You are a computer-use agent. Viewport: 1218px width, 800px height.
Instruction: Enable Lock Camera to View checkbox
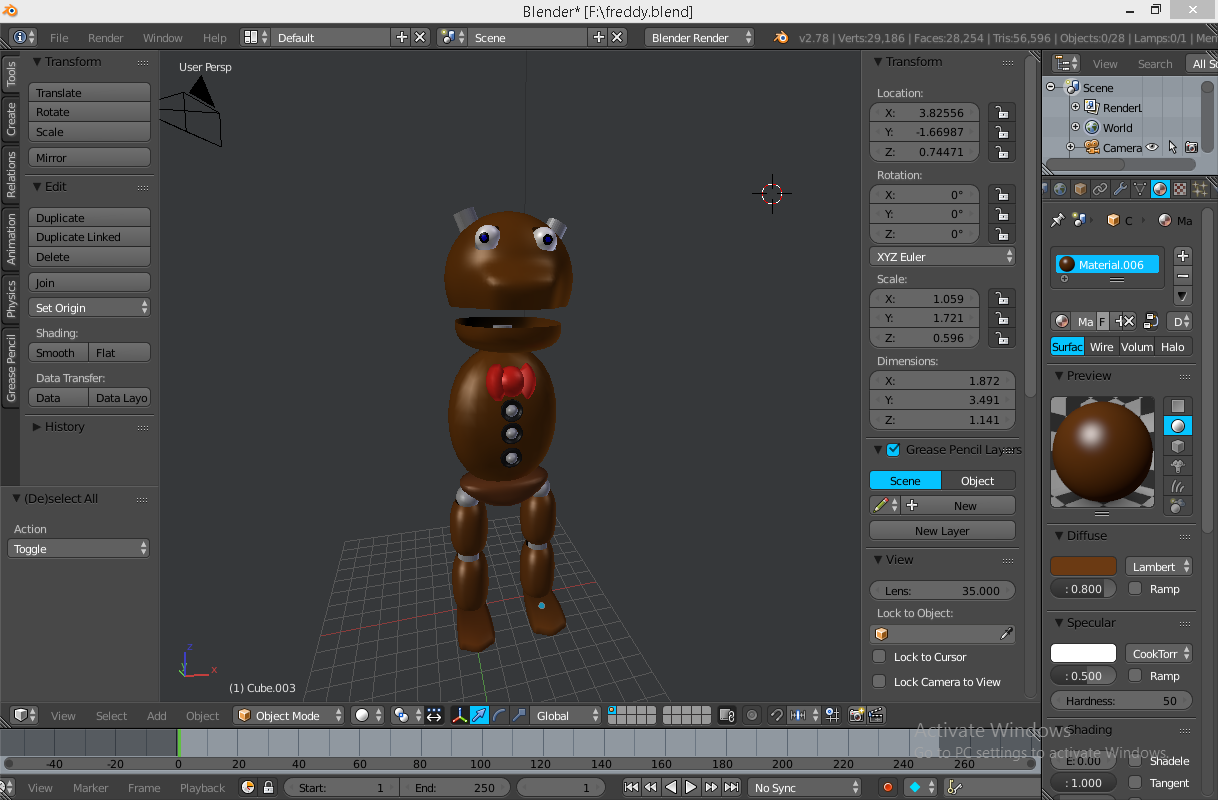click(878, 681)
